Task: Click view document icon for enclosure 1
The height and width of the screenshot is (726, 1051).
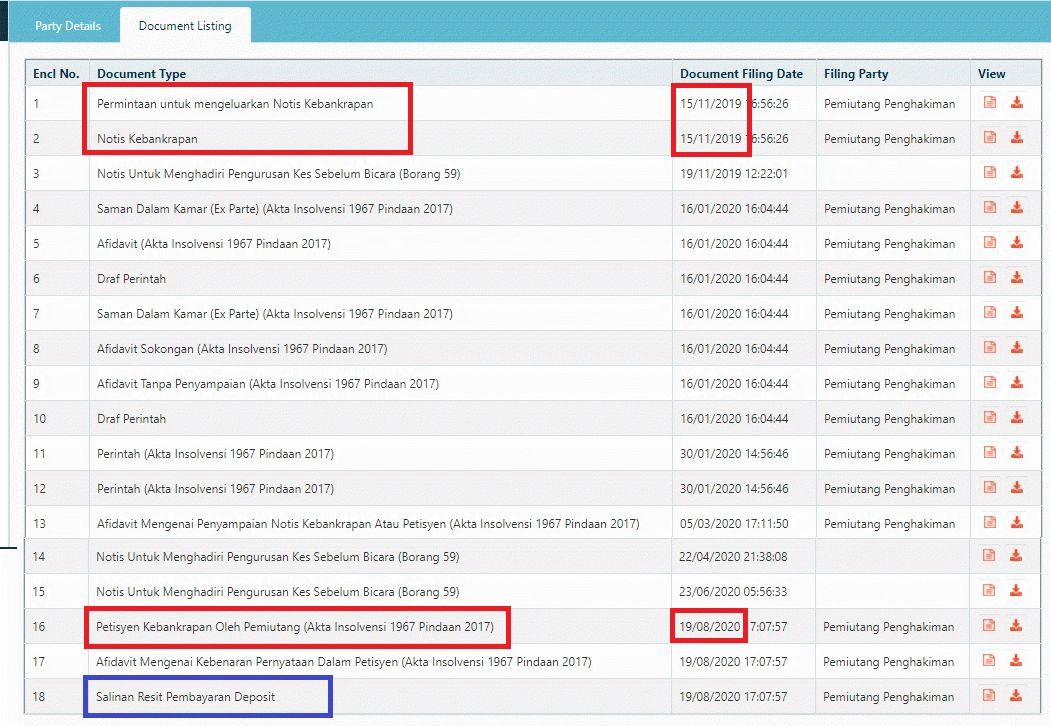Action: pyautogui.click(x=990, y=103)
